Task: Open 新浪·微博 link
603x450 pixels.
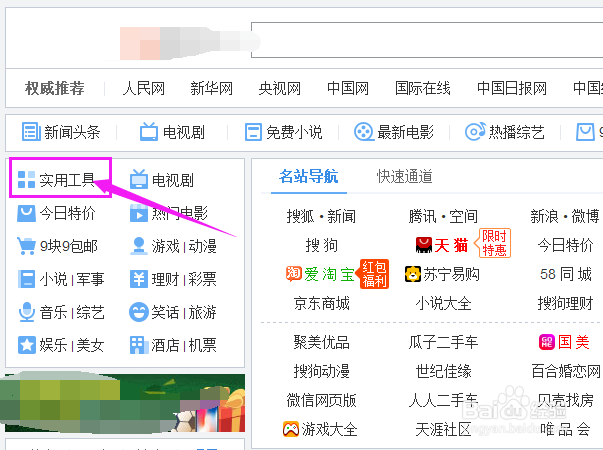Action: 565,216
